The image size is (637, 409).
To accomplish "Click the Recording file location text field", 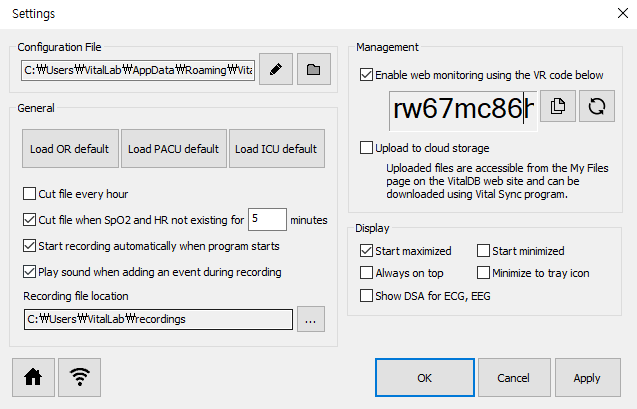I will 158,319.
